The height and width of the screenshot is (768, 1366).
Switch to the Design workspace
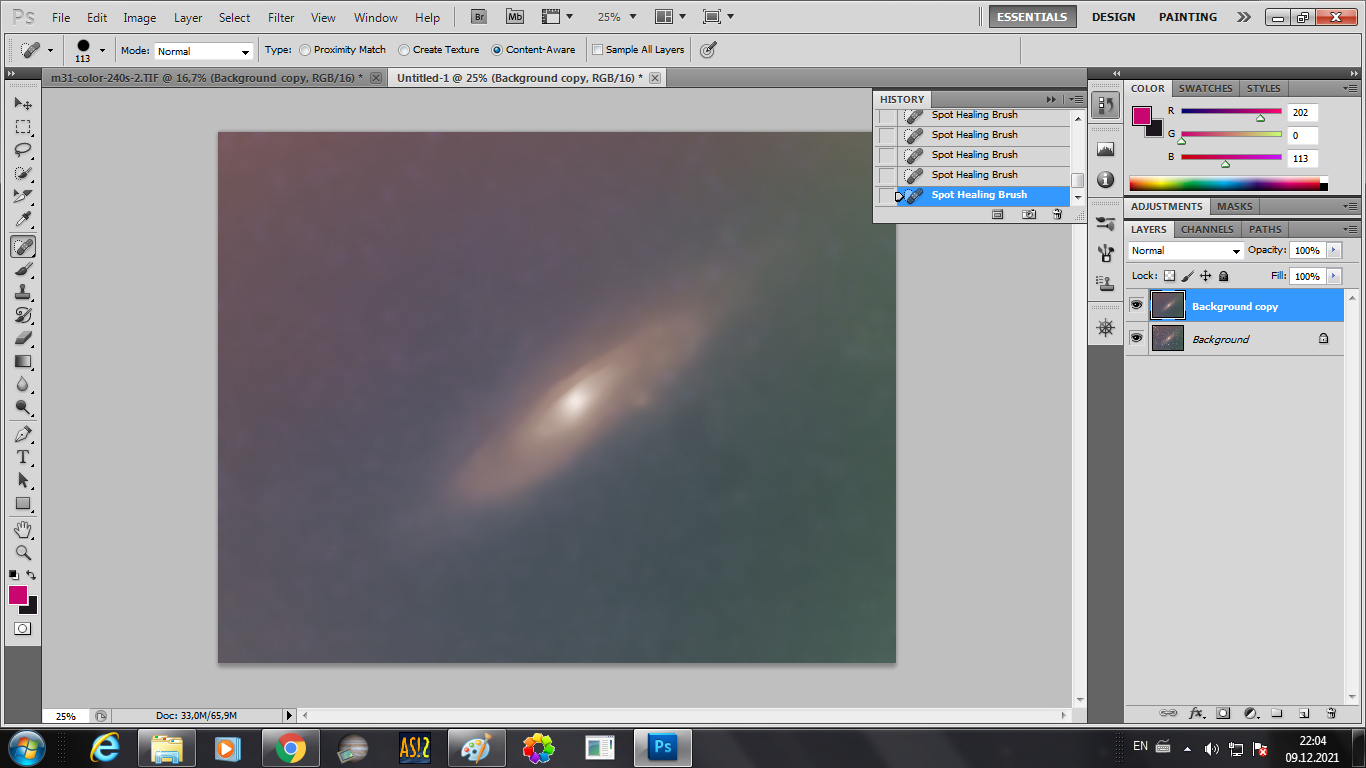pyautogui.click(x=1113, y=17)
